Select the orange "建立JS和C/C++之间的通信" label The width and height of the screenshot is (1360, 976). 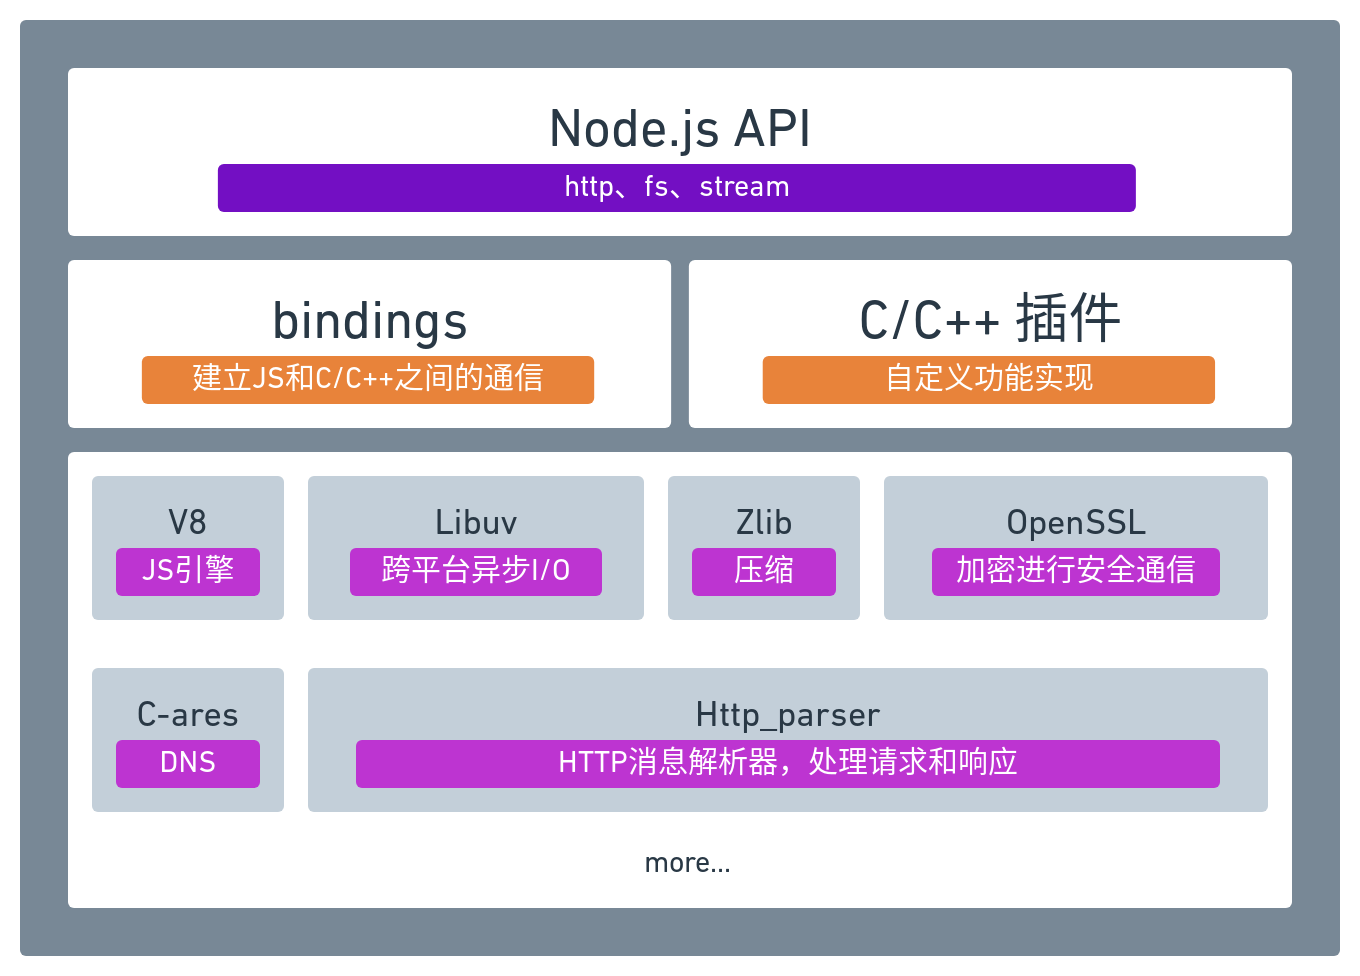pyautogui.click(x=368, y=380)
